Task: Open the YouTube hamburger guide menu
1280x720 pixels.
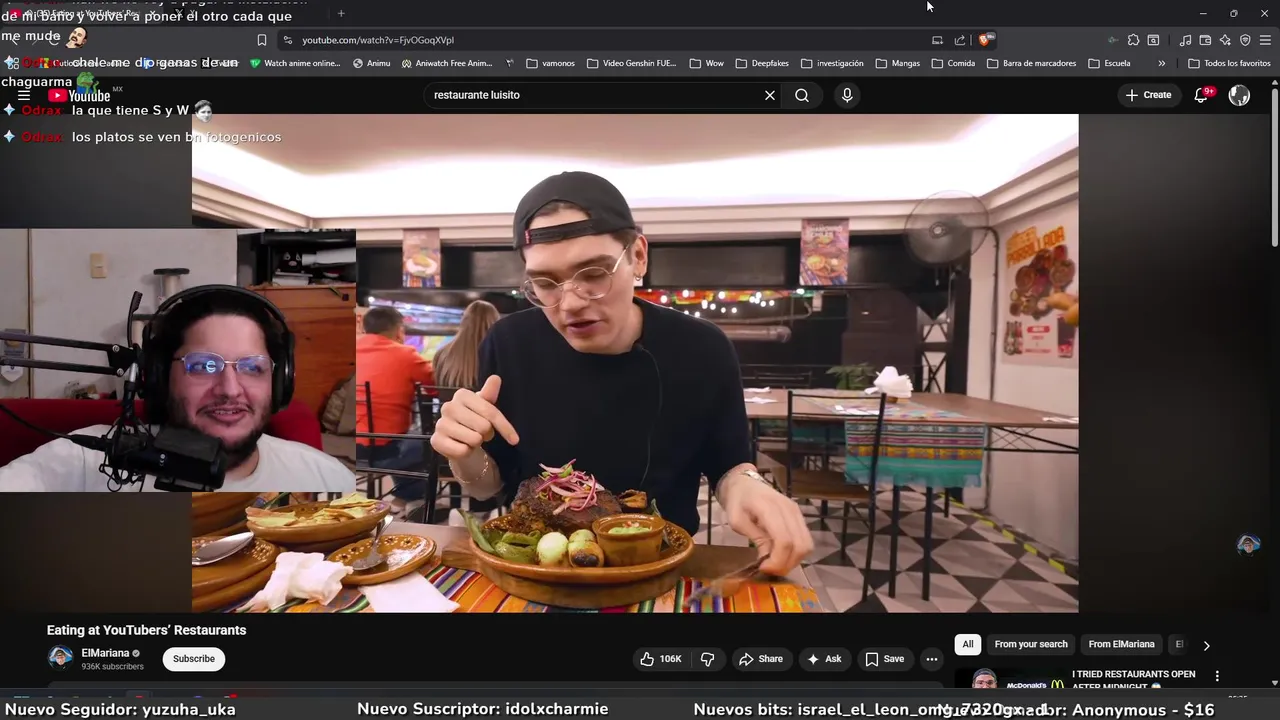Action: (x=24, y=95)
